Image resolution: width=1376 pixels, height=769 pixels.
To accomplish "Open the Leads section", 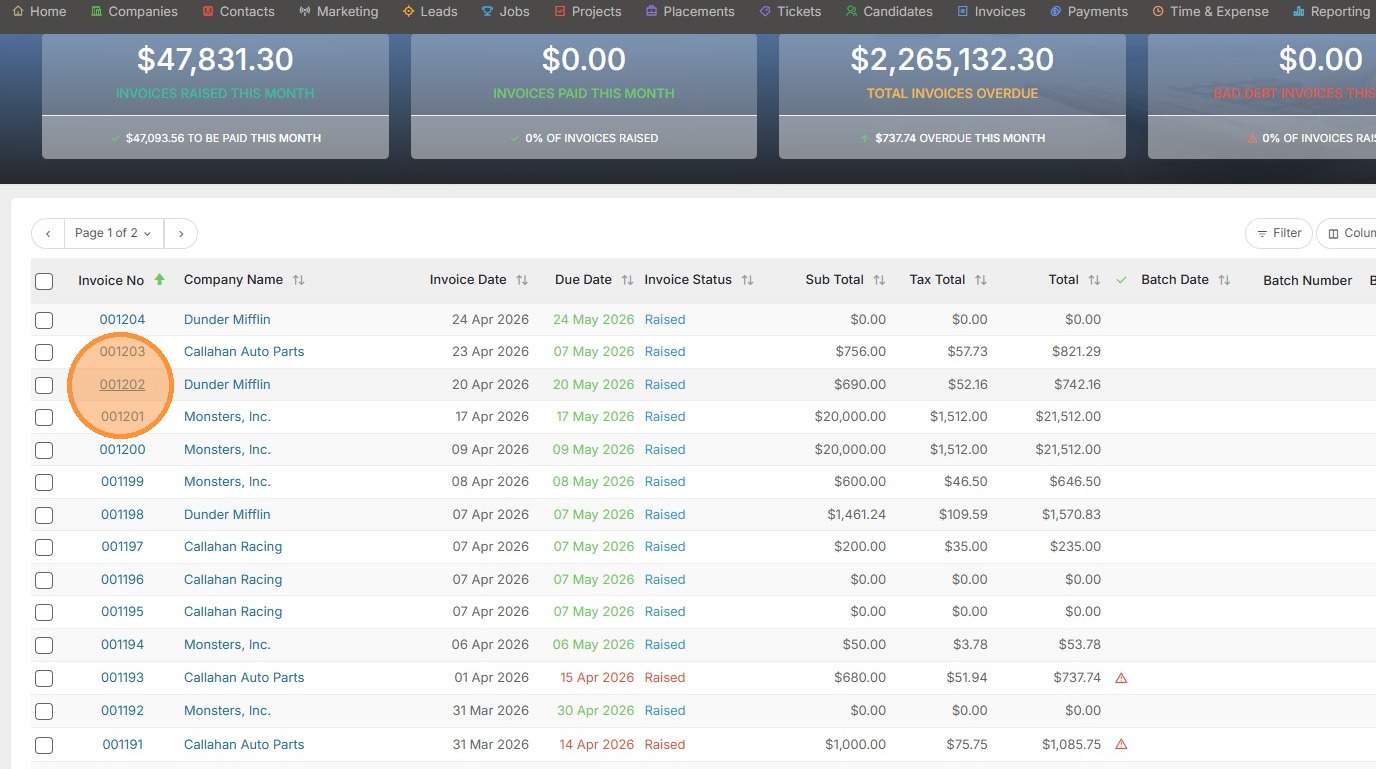I will coord(430,12).
